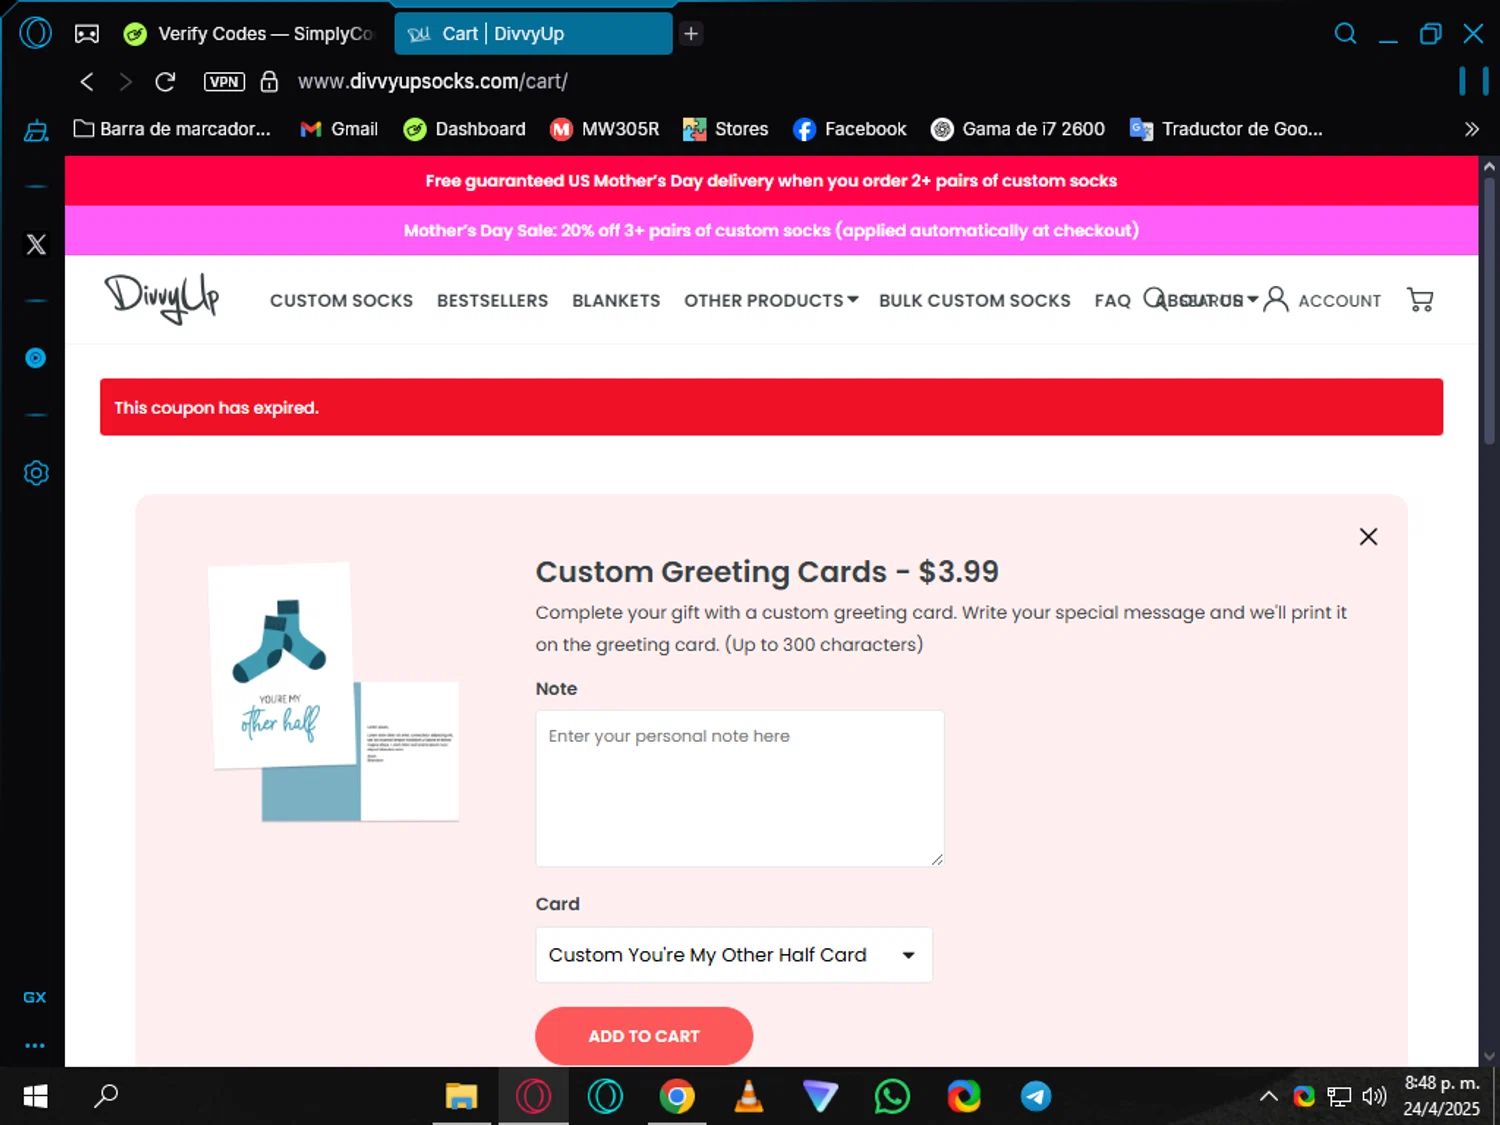Open the Stores bookmark

[x=726, y=129]
